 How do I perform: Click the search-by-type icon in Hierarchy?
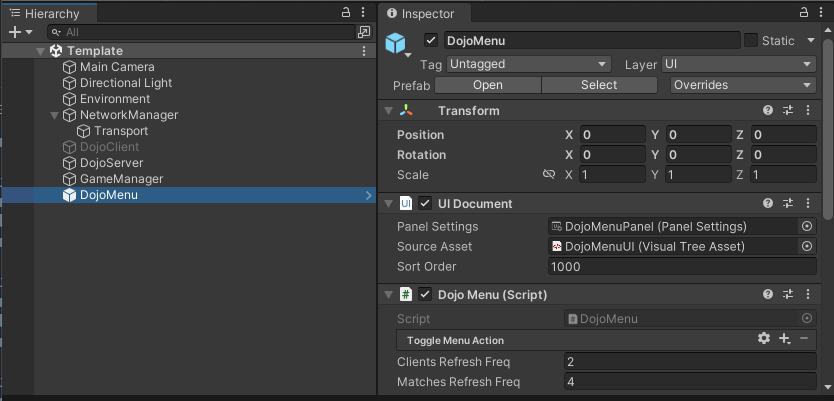point(364,32)
